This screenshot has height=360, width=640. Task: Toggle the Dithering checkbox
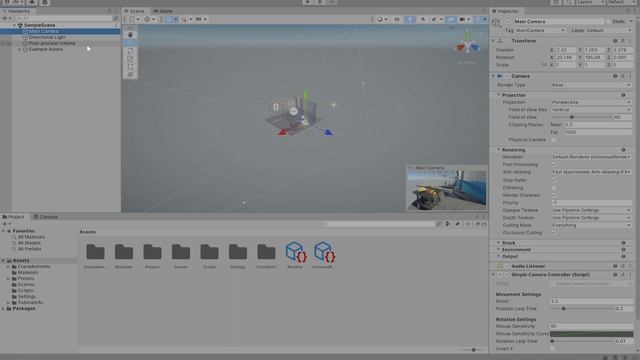[x=554, y=188]
